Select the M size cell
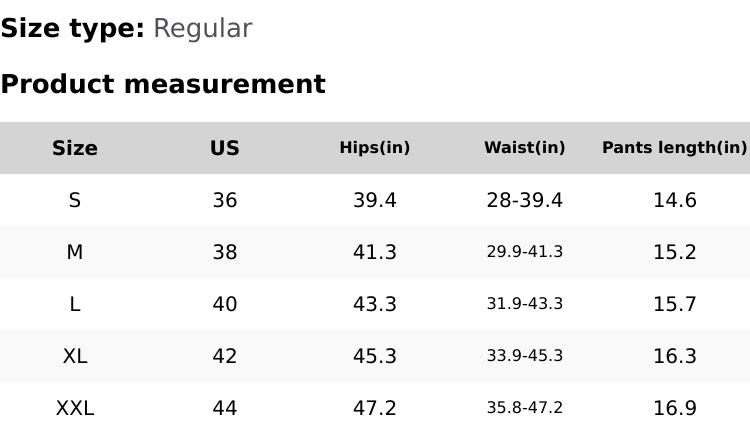This screenshot has height=434, width=750. pos(75,252)
